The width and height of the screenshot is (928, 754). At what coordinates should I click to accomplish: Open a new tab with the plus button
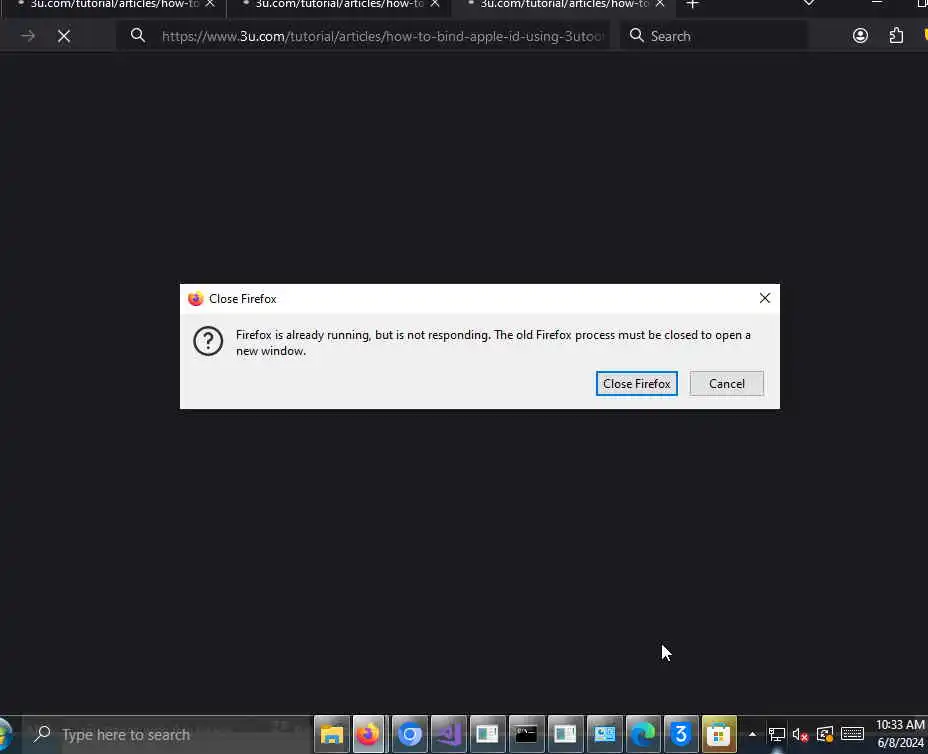click(692, 4)
